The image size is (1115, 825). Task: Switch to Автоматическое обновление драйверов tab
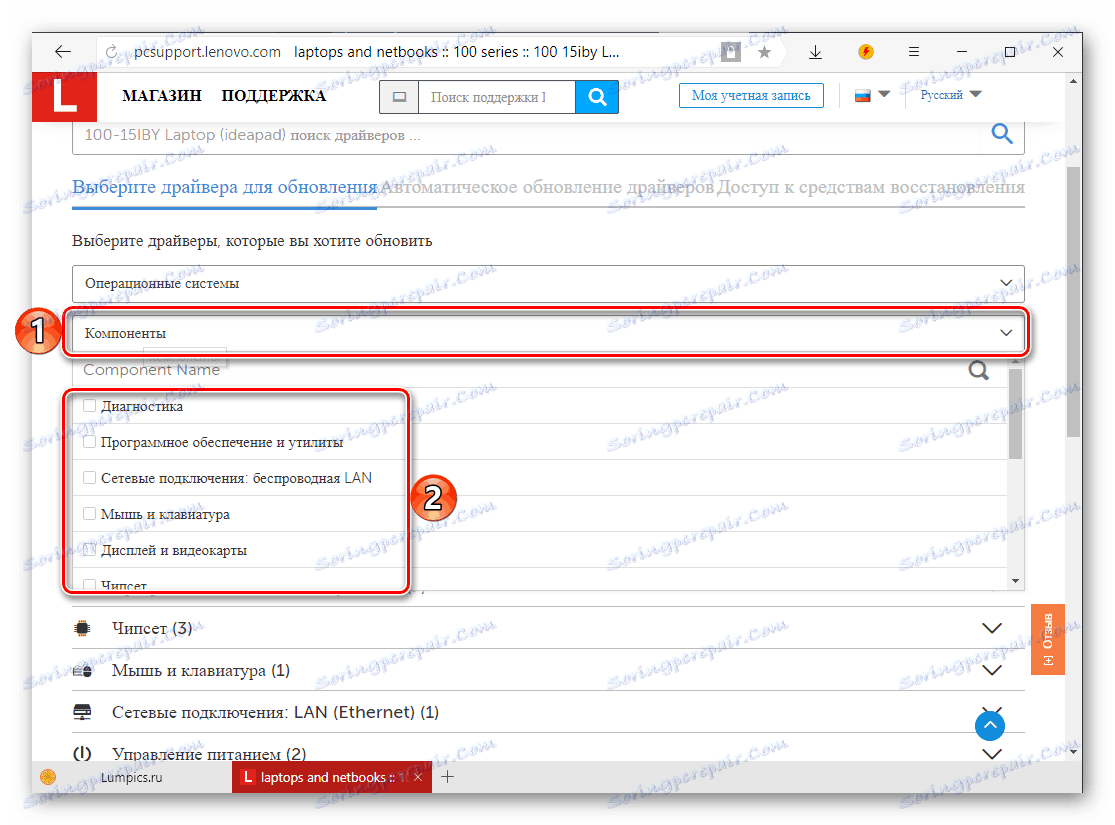tap(547, 187)
